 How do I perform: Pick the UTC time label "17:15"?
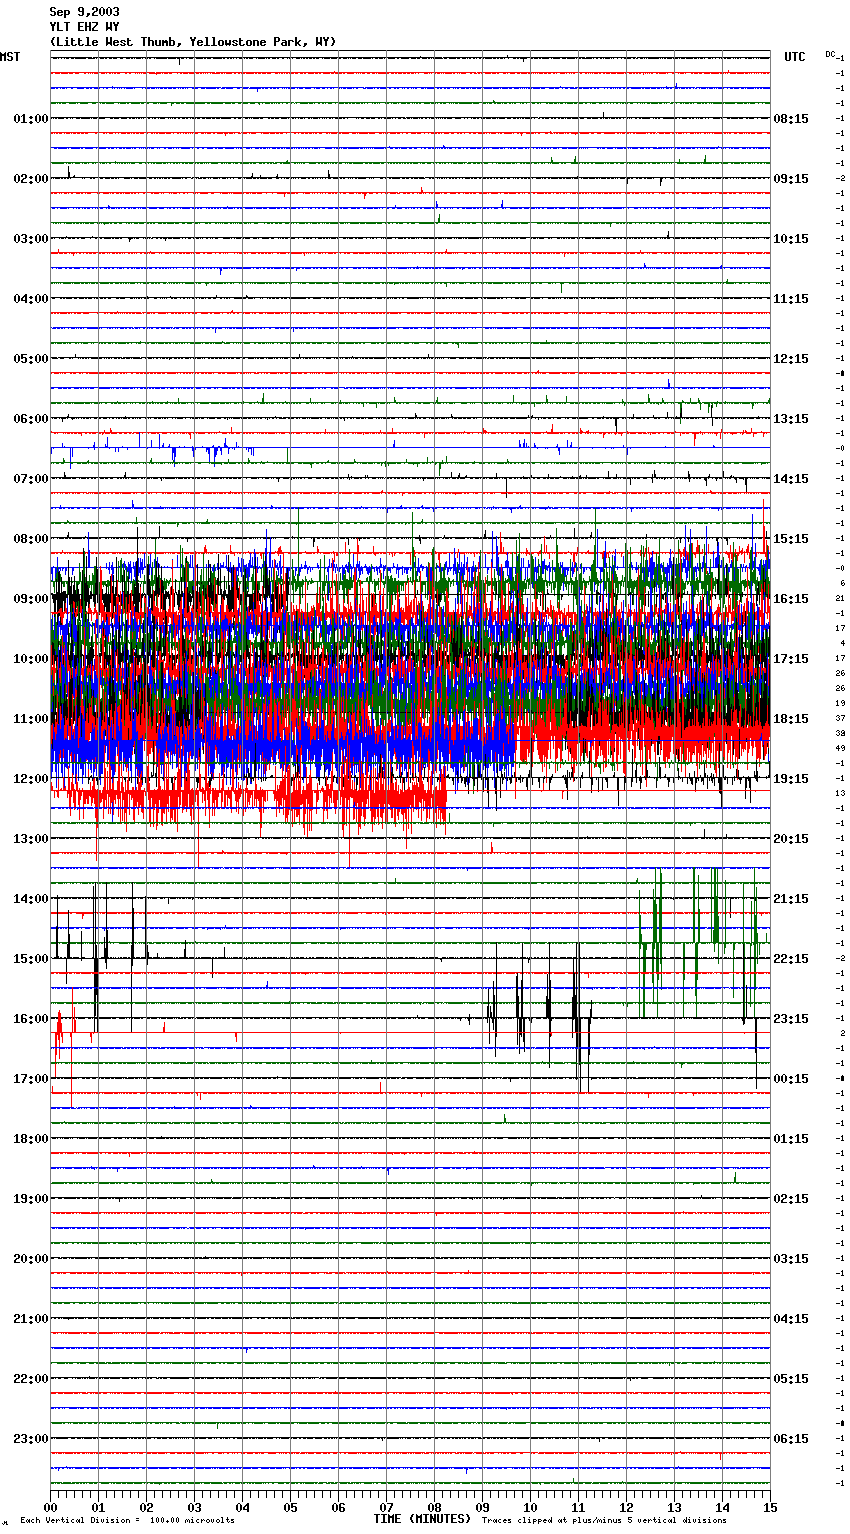(791, 659)
